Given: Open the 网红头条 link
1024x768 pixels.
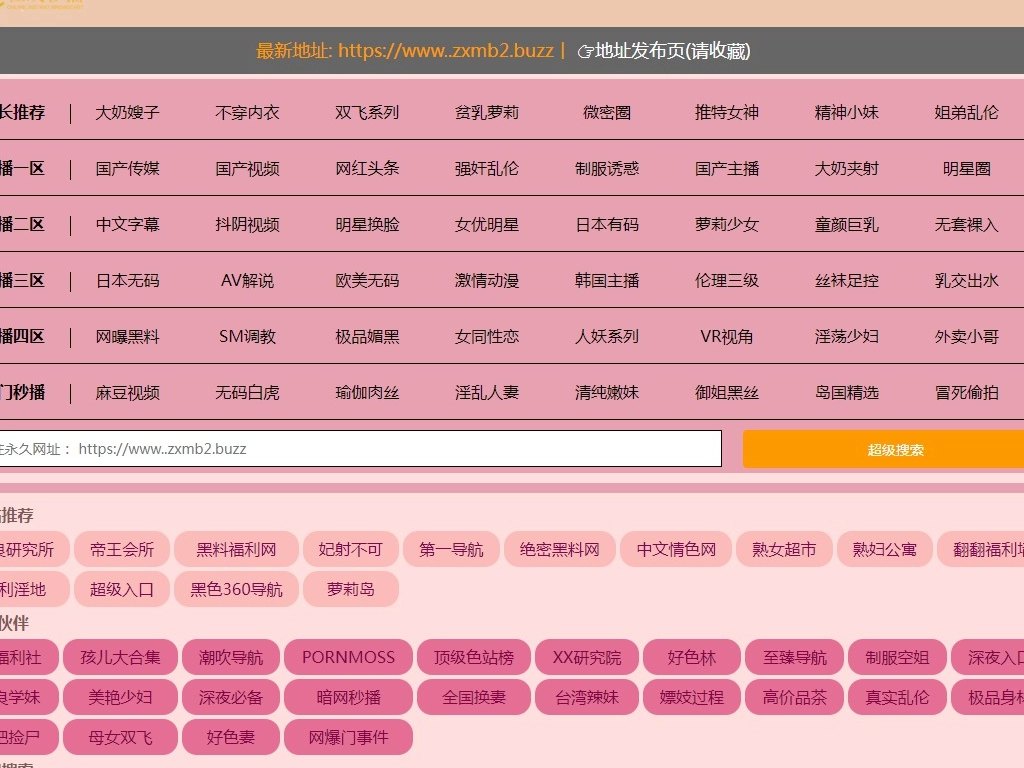Looking at the screenshot, I should click(x=366, y=169).
